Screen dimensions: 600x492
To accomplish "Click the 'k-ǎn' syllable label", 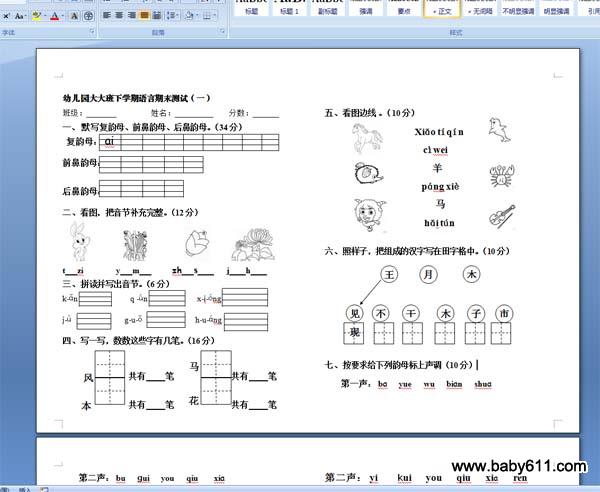I will (x=70, y=298).
